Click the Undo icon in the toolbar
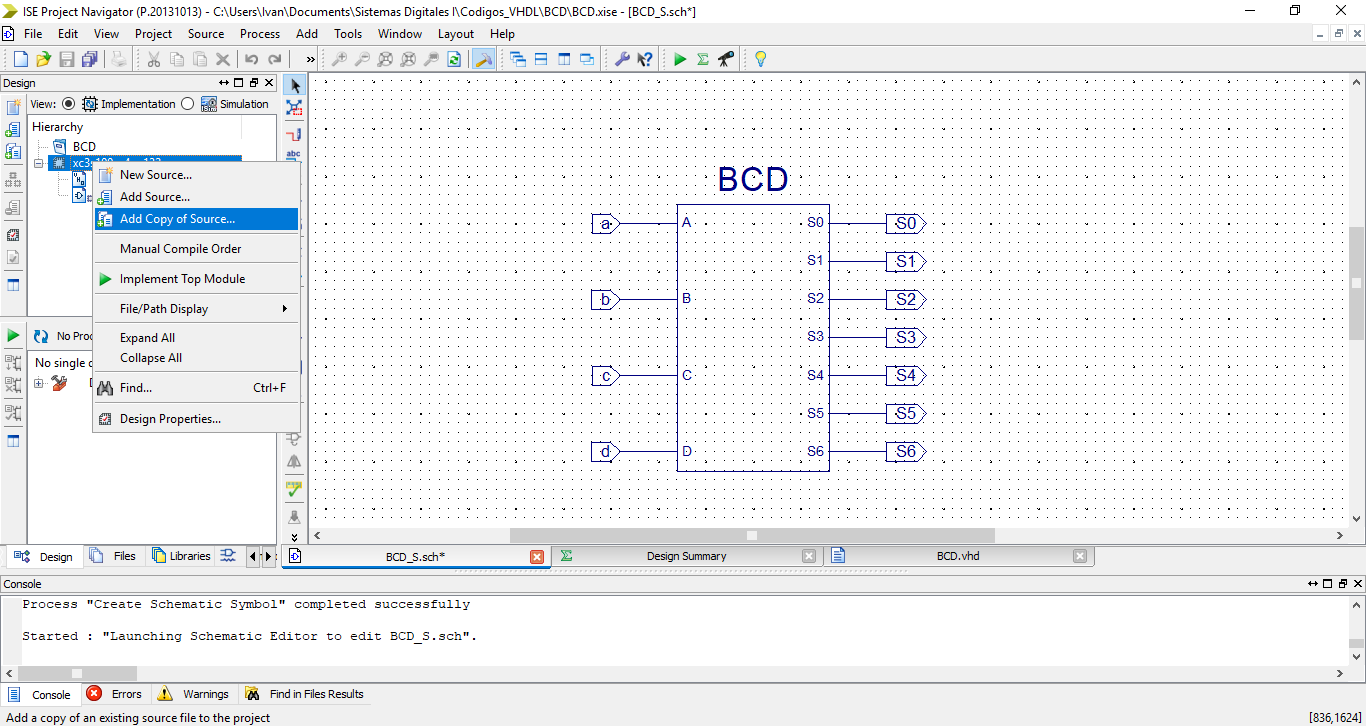This screenshot has width=1366, height=726. coord(253,59)
